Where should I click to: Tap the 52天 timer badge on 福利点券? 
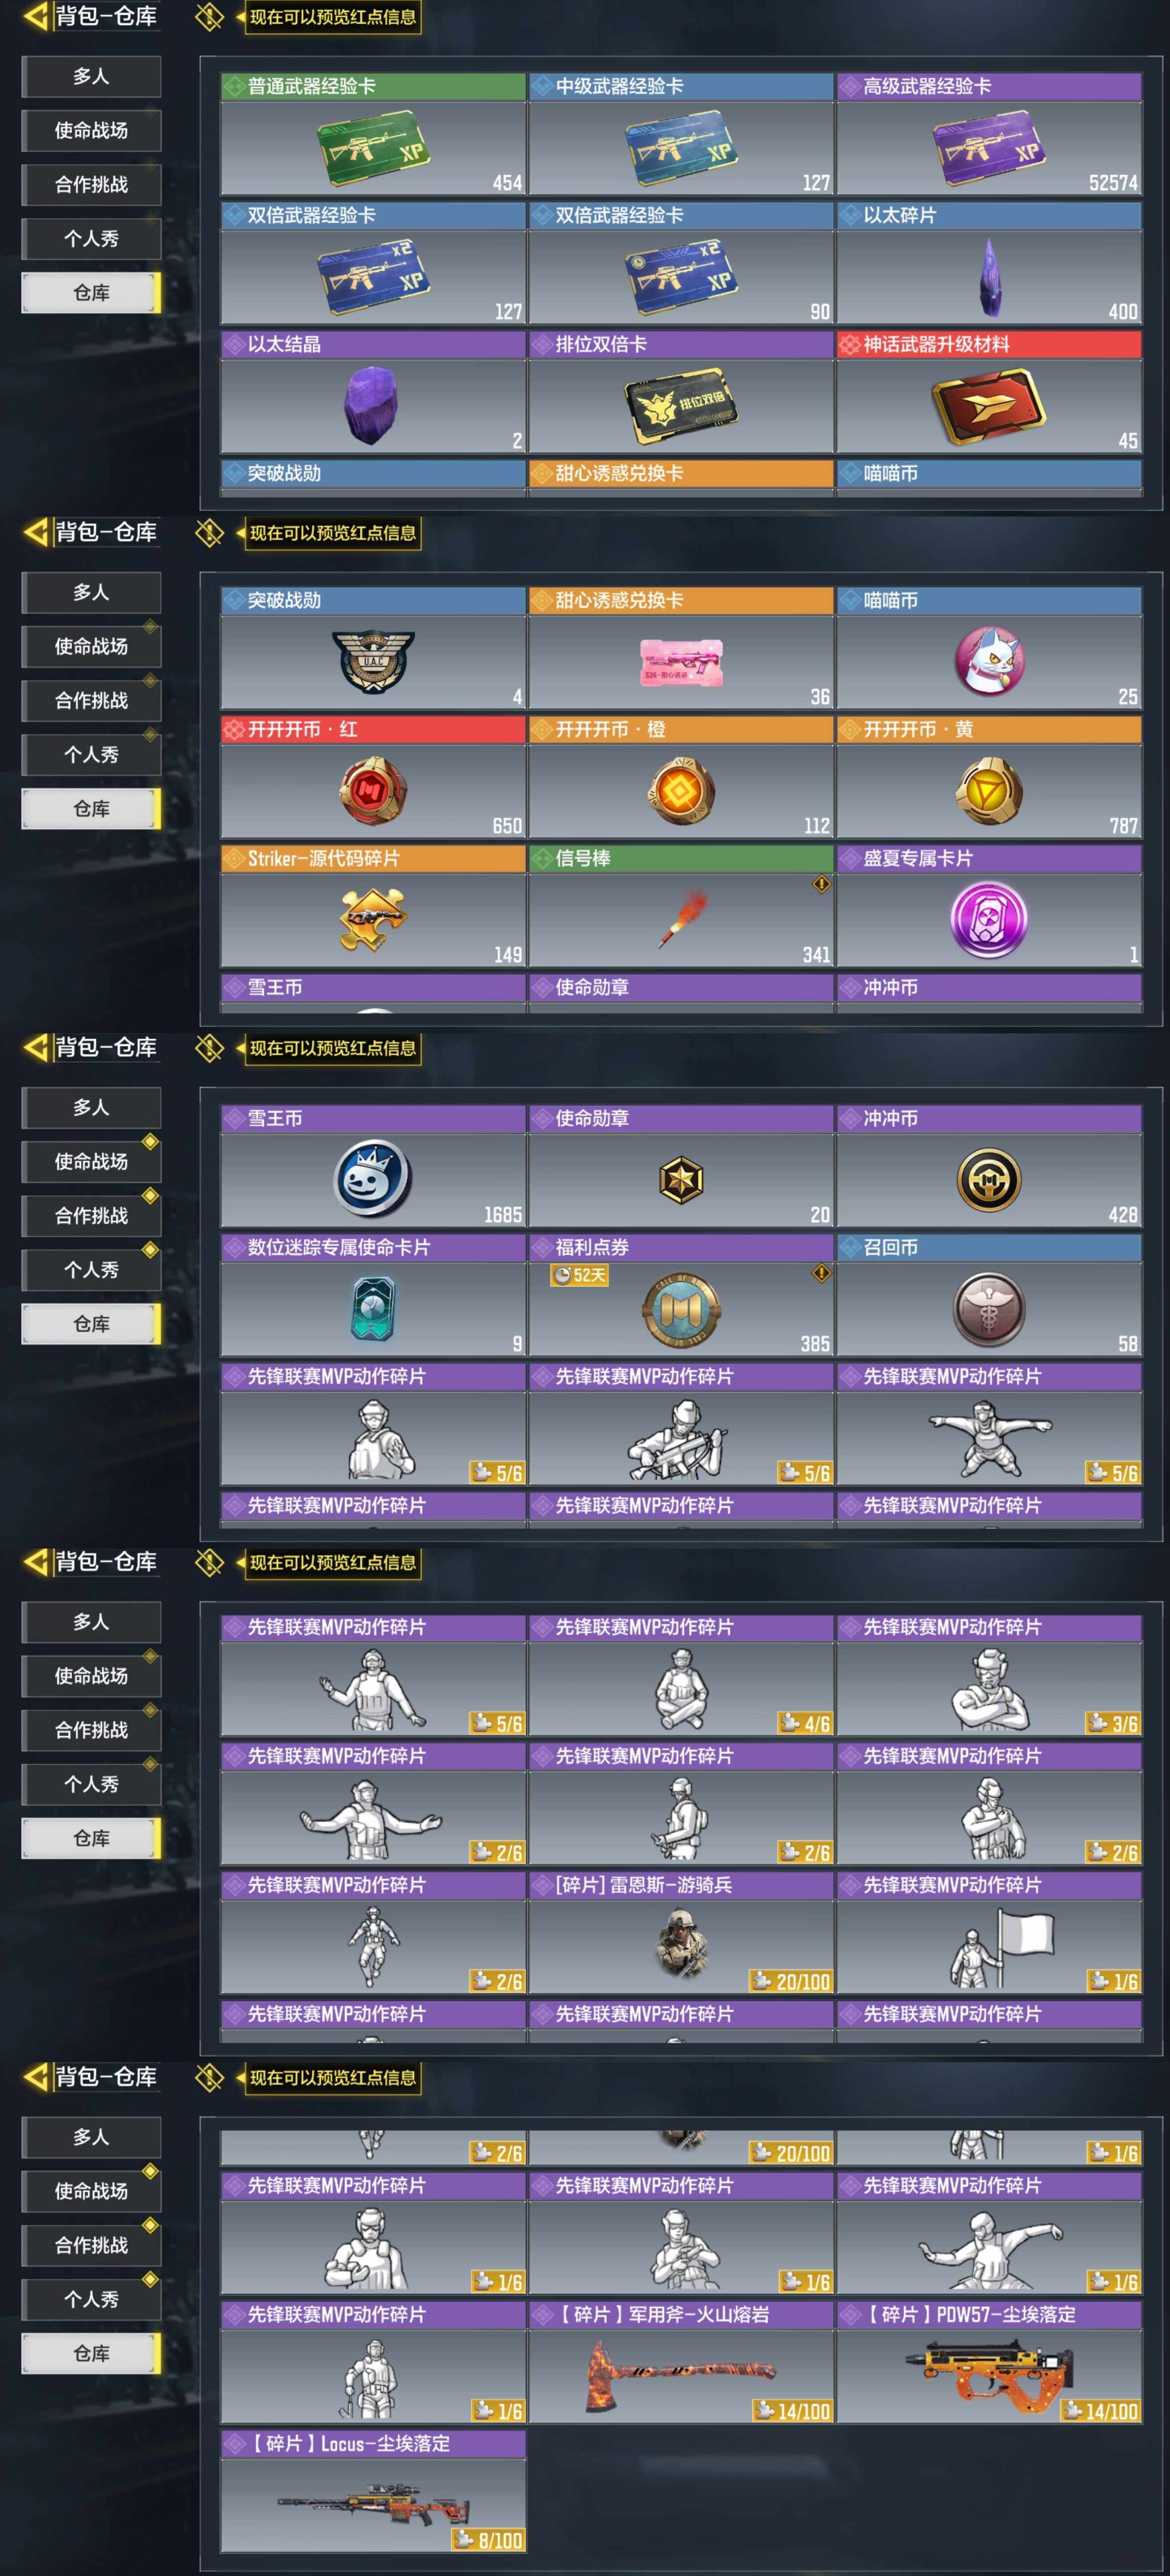coord(579,1275)
